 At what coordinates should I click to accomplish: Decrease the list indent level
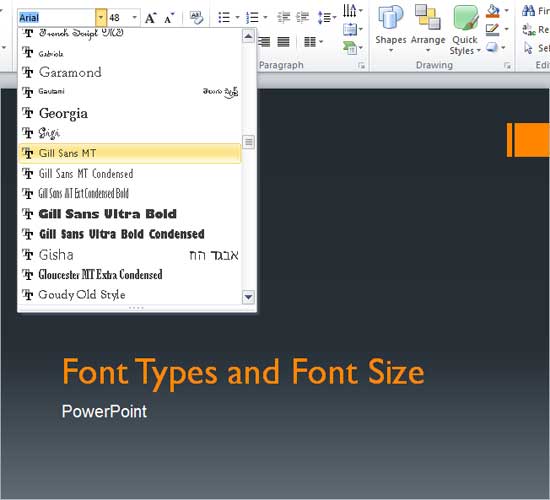[284, 17]
